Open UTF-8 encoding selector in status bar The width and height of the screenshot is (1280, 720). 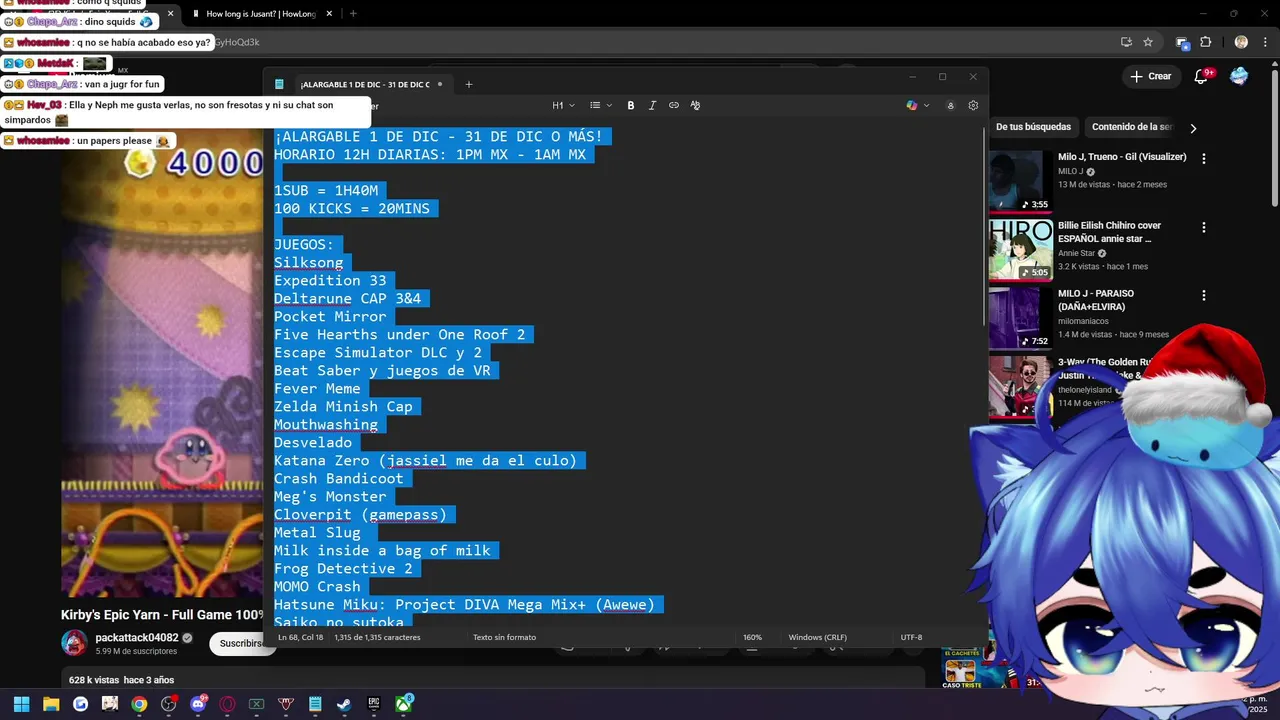[x=911, y=637]
